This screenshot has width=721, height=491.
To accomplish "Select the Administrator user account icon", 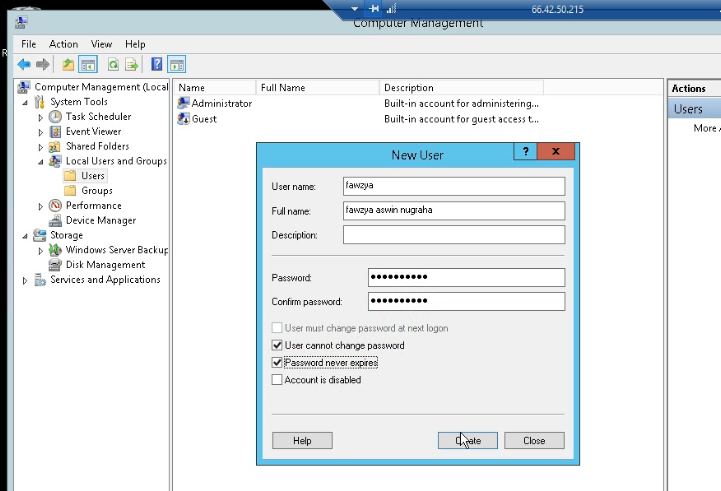I will click(x=184, y=103).
